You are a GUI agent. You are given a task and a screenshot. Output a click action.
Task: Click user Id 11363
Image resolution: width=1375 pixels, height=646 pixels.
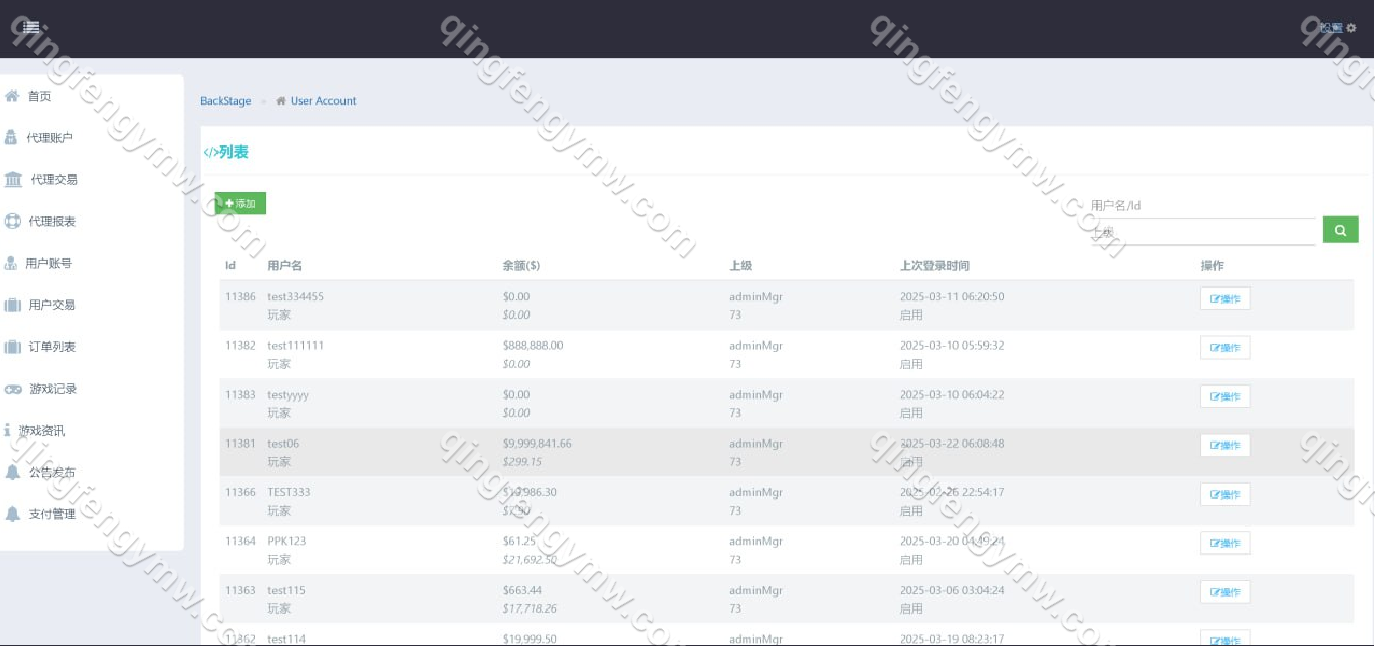click(x=240, y=591)
